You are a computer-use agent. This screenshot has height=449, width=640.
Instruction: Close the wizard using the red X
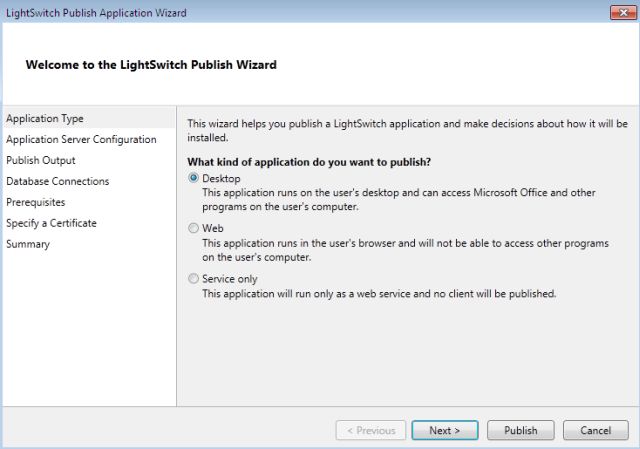click(617, 12)
